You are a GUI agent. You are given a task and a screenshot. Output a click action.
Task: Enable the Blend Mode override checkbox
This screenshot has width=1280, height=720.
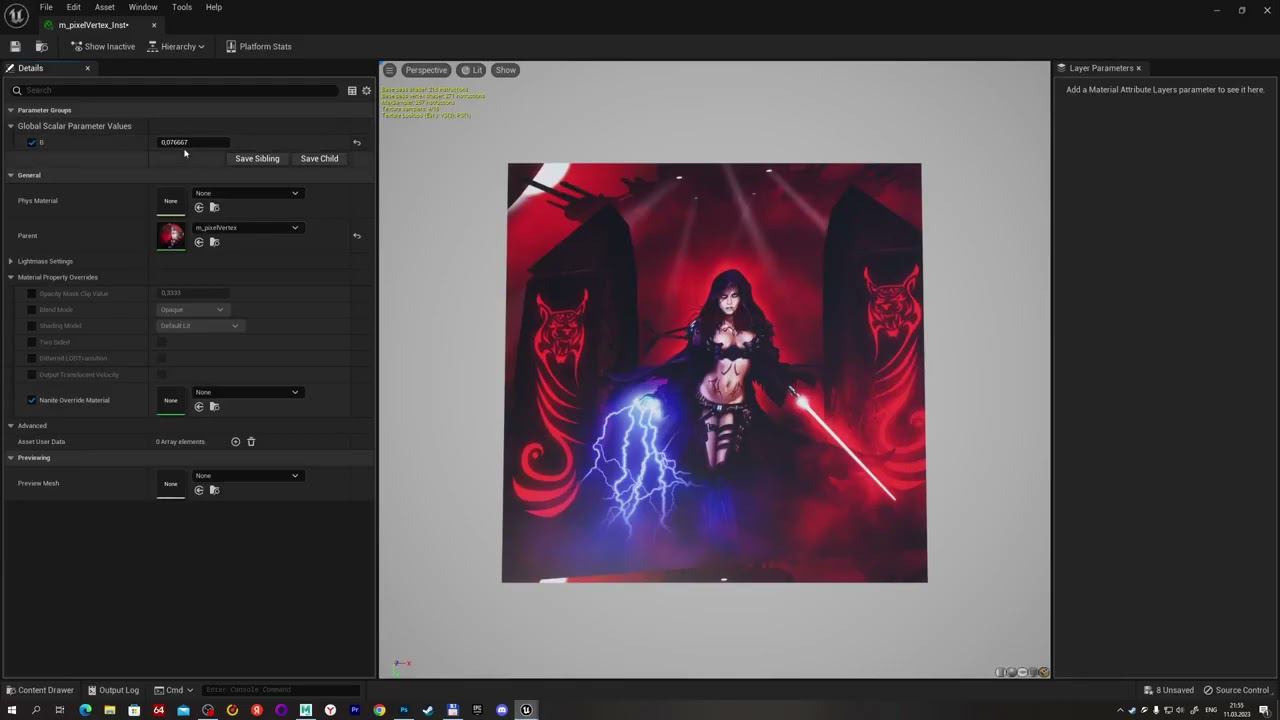[x=32, y=310]
